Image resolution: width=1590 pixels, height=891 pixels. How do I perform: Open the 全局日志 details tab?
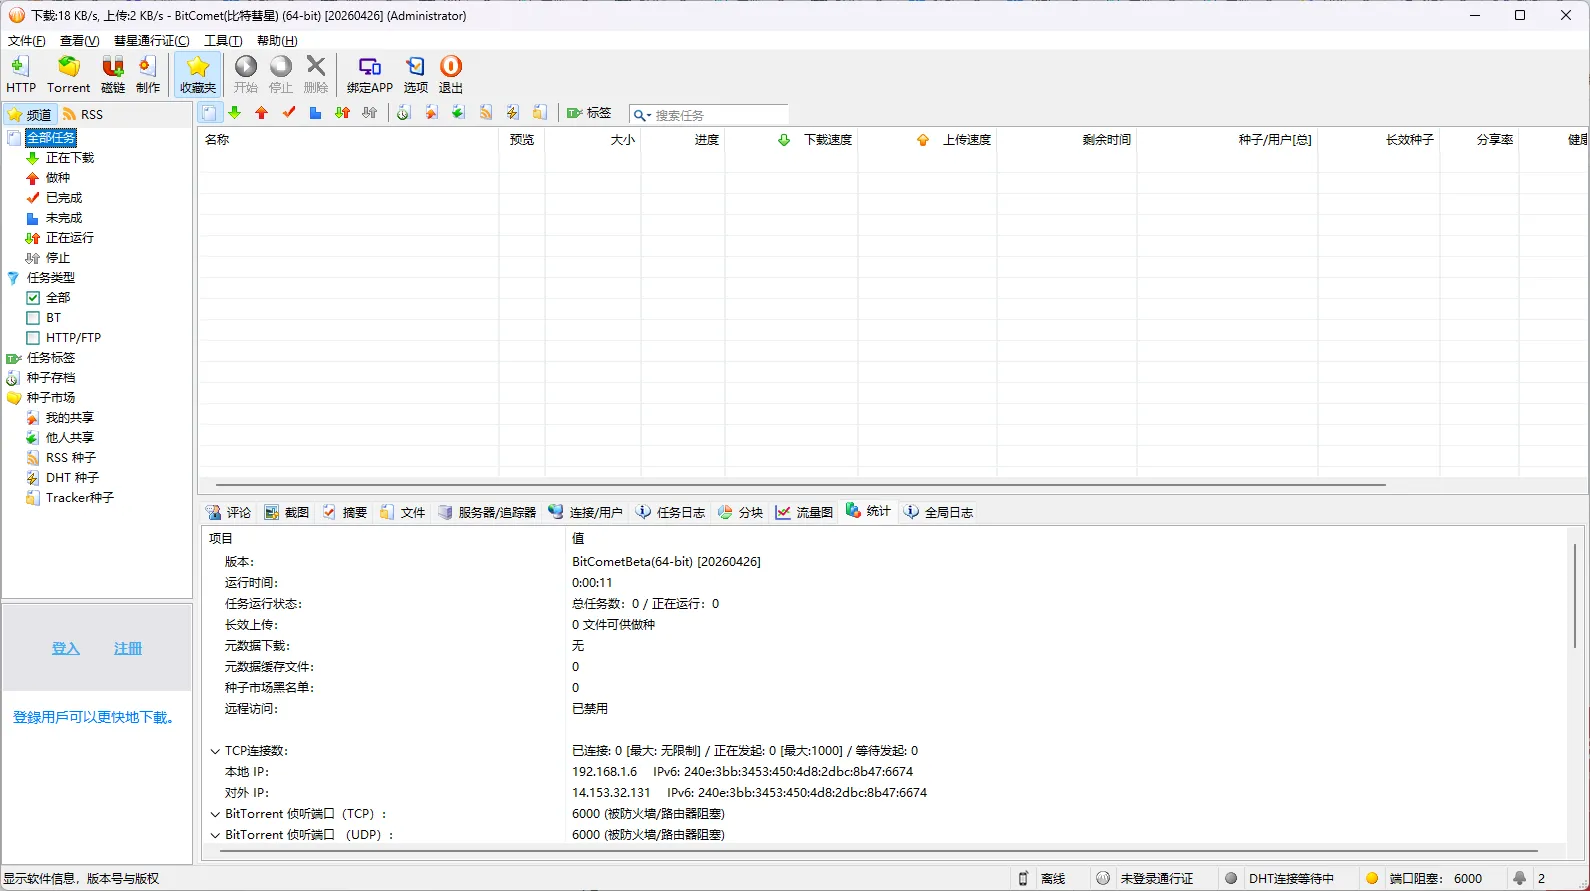tap(938, 512)
